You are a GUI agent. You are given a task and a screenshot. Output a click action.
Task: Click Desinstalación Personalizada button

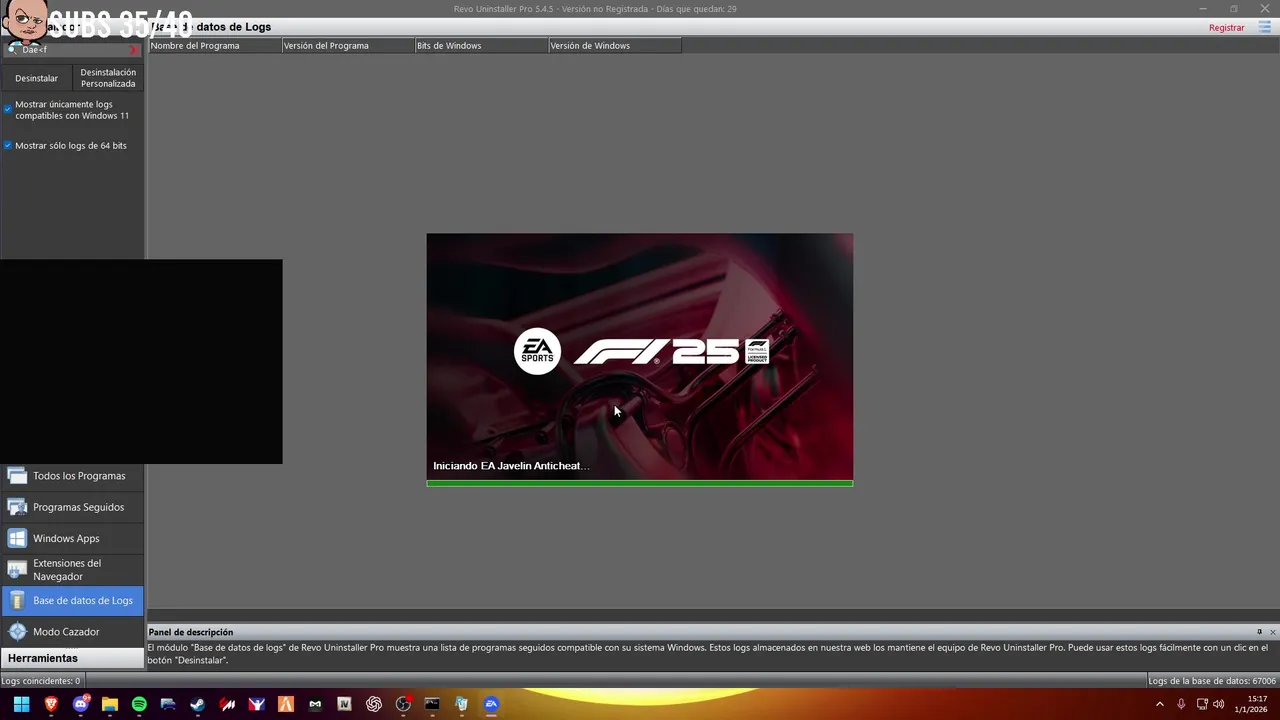[x=108, y=78]
